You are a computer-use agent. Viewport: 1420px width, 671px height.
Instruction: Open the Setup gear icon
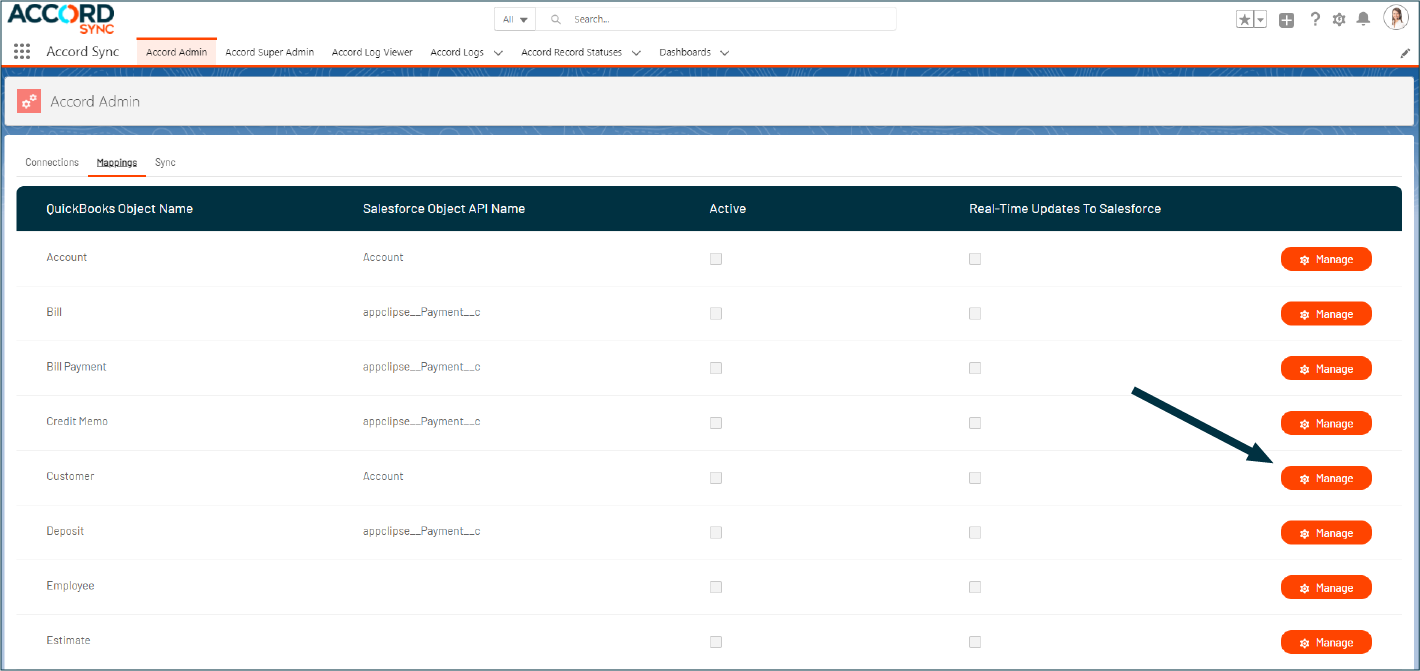(x=1339, y=19)
